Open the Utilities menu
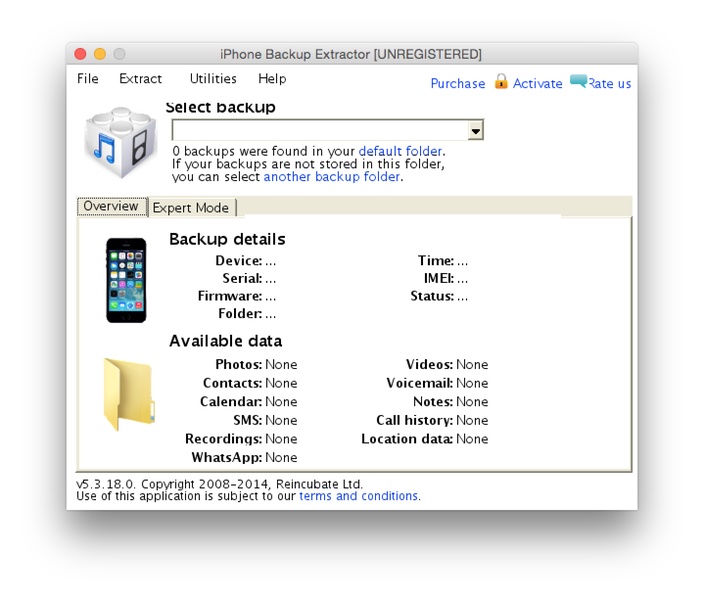704x600 pixels. point(213,79)
